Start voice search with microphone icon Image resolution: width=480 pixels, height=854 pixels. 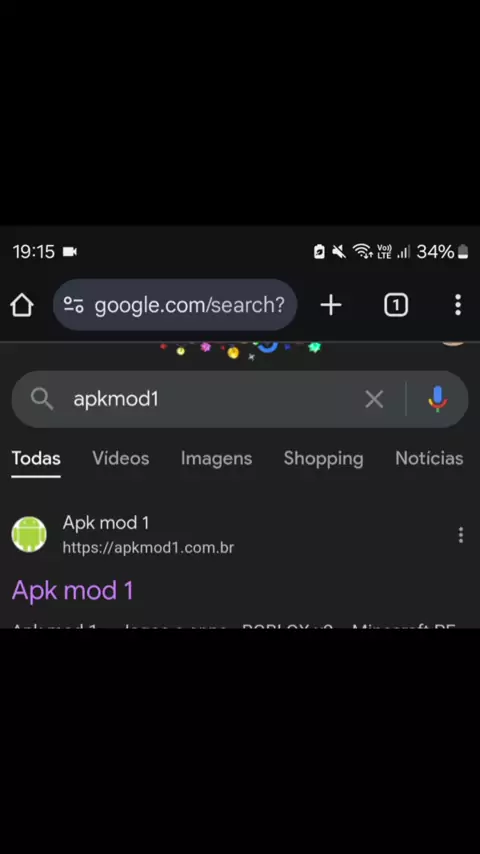tap(438, 399)
